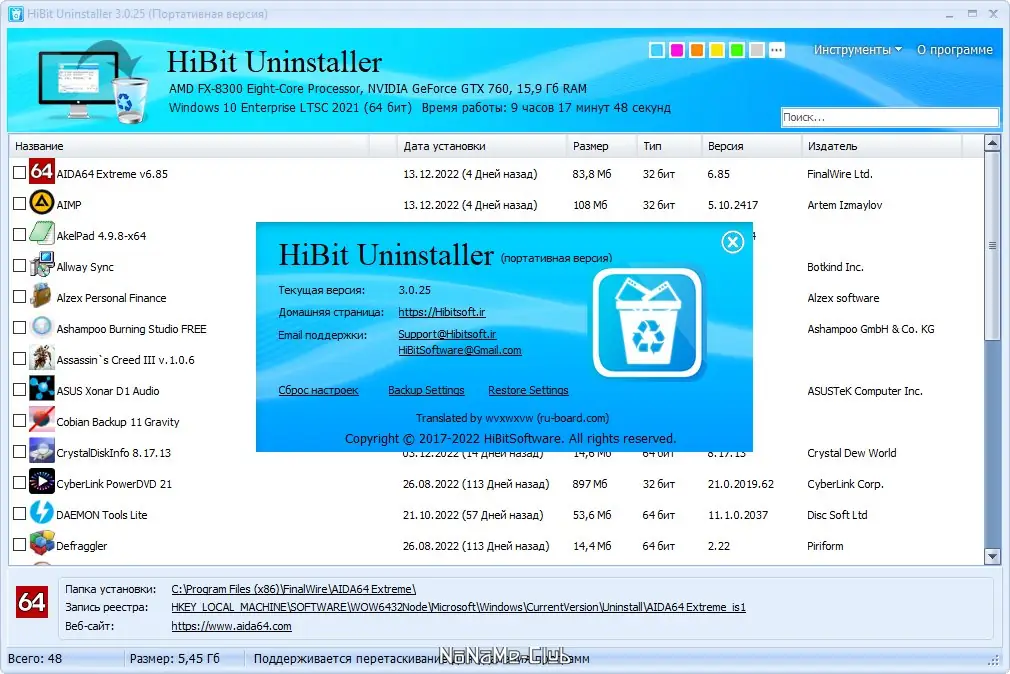Click the DAEMON Tools Lite lightning icon
The height and width of the screenshot is (674, 1010).
coord(42,513)
